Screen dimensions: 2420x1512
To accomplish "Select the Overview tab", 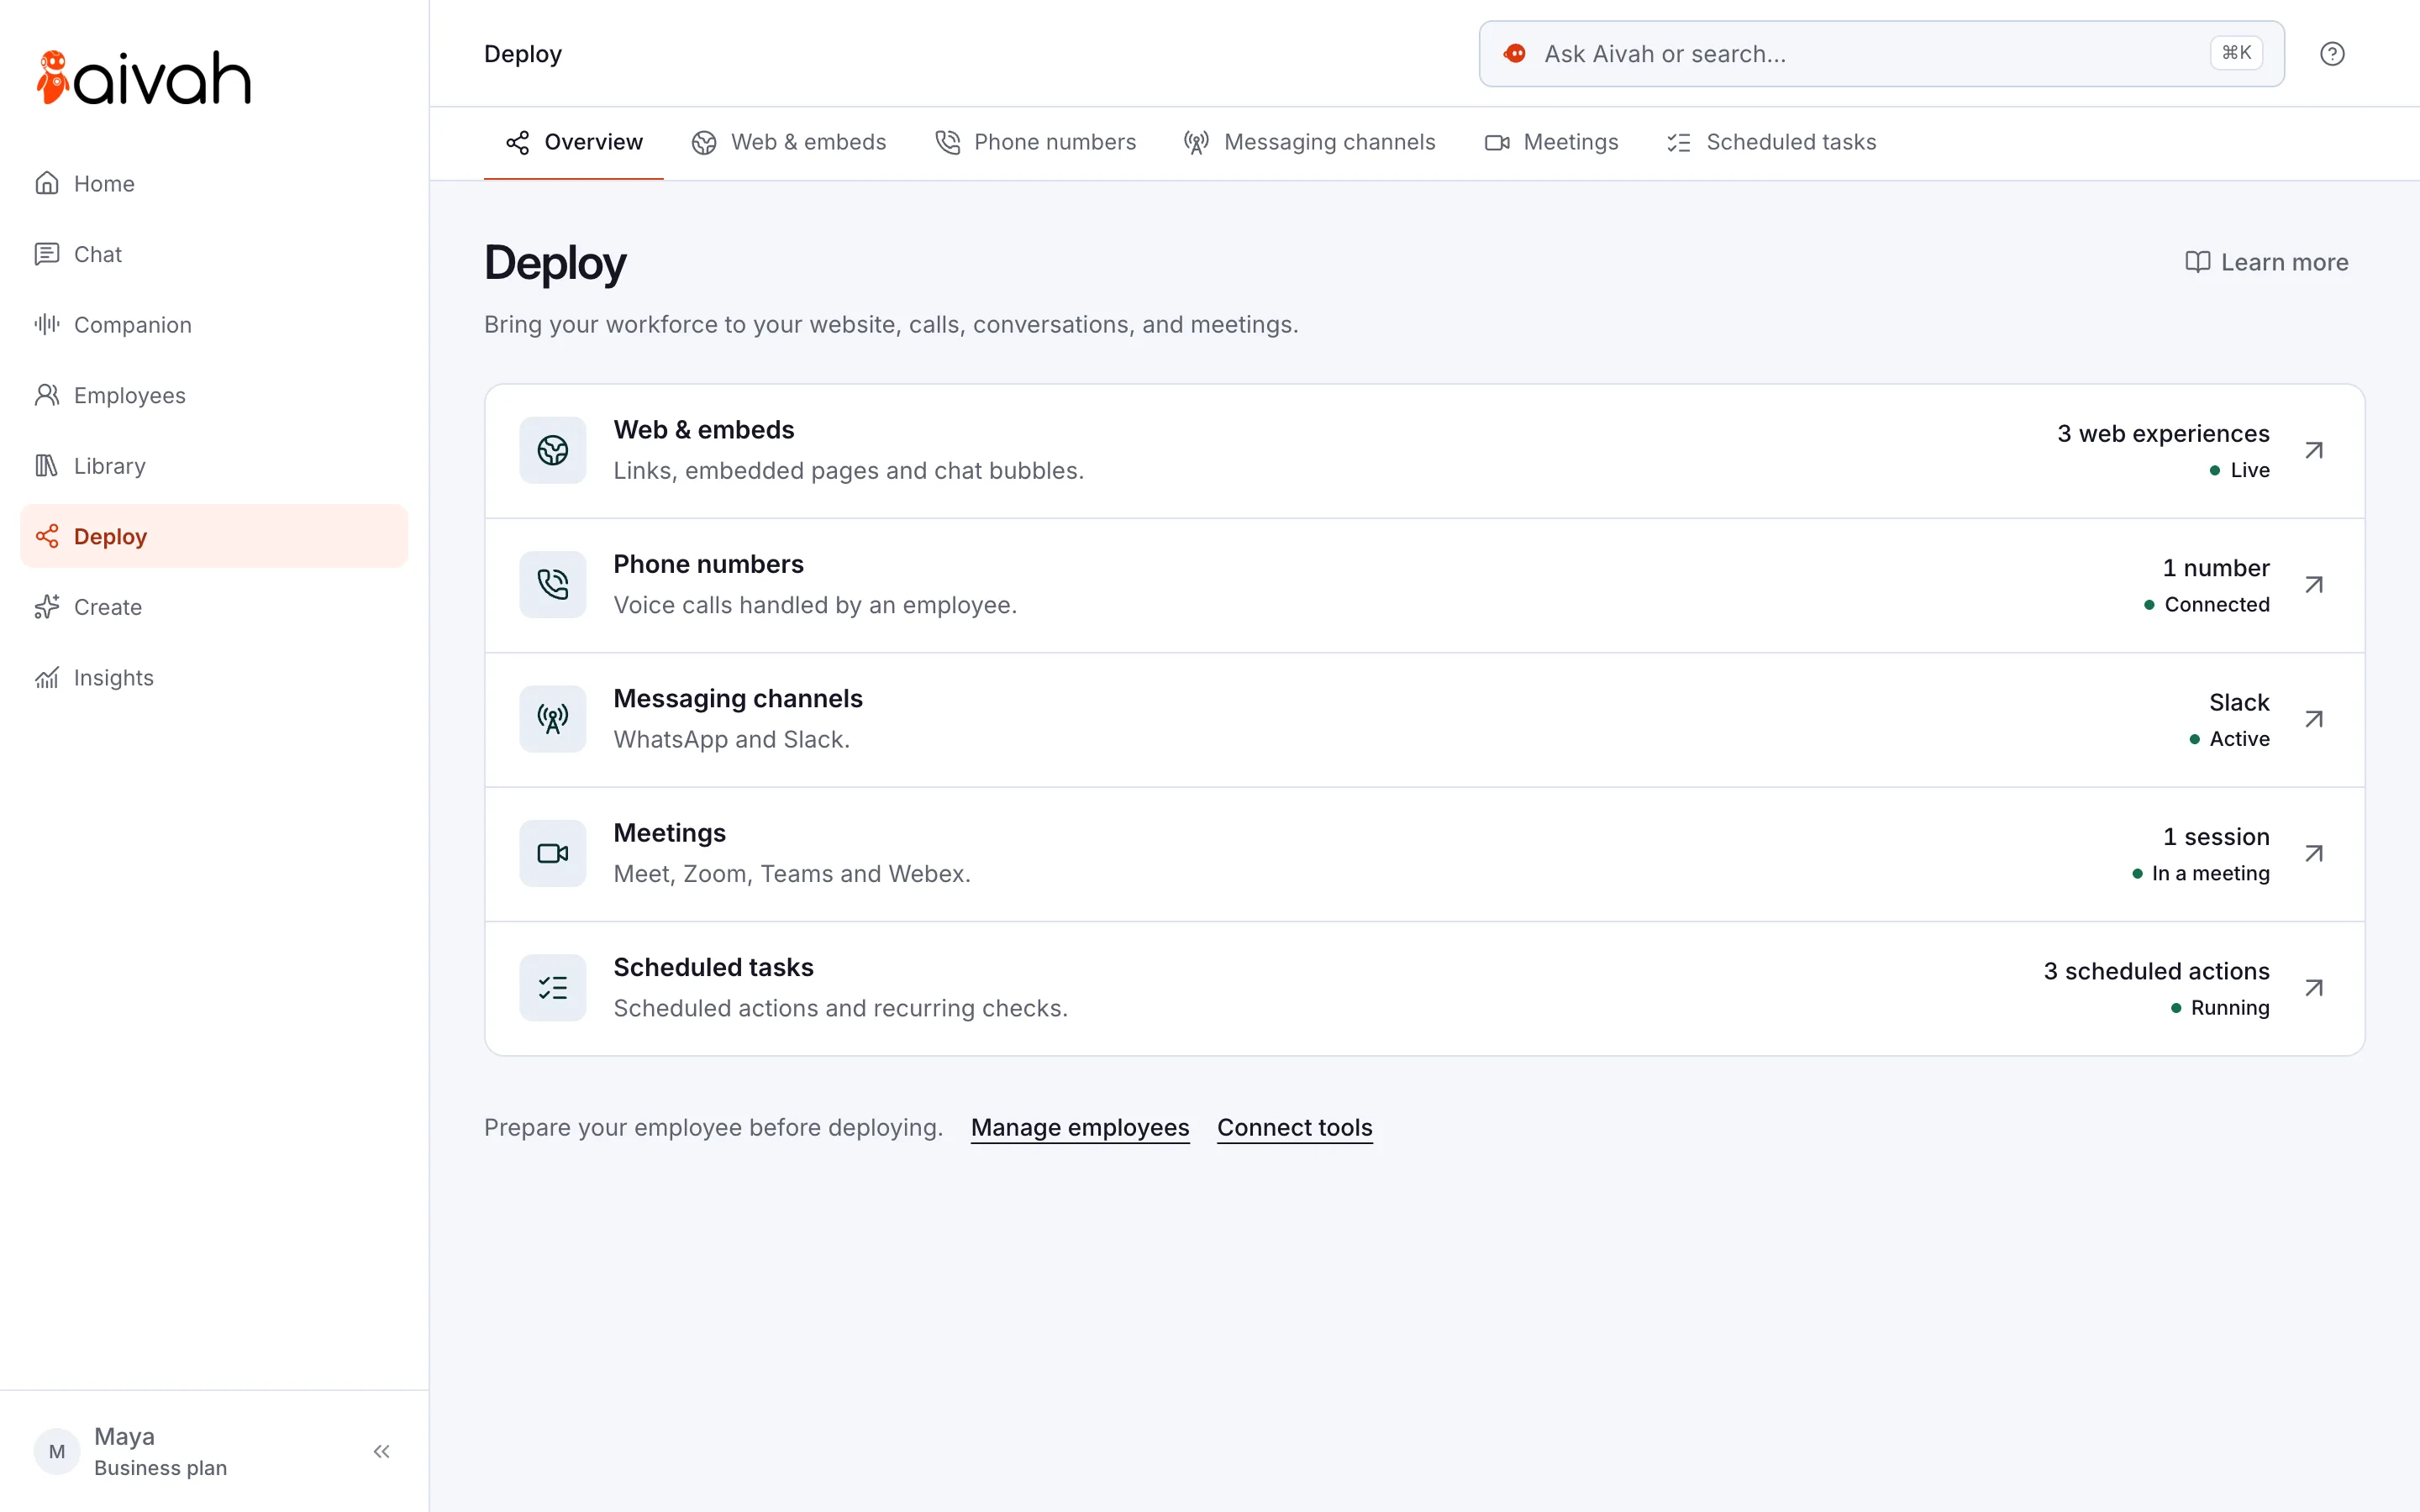I will 574,142.
